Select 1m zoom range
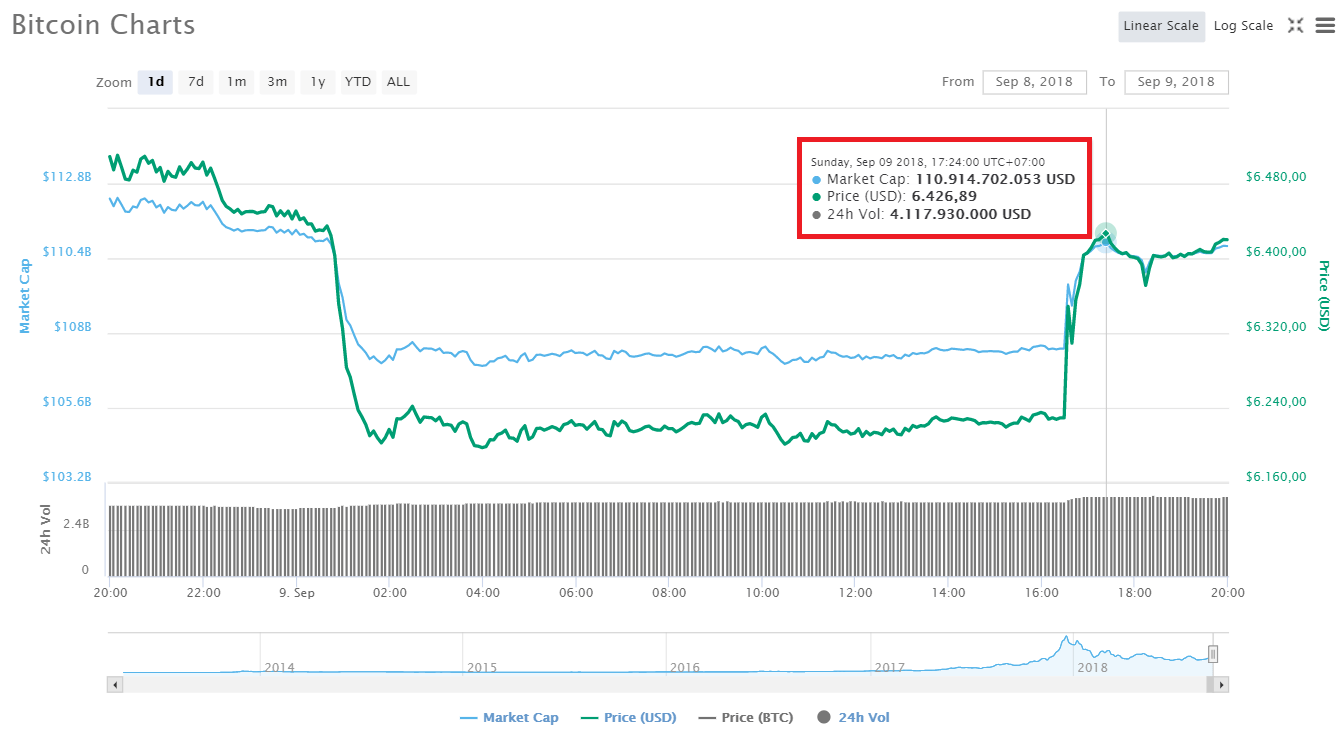This screenshot has width=1342, height=738. [x=236, y=82]
